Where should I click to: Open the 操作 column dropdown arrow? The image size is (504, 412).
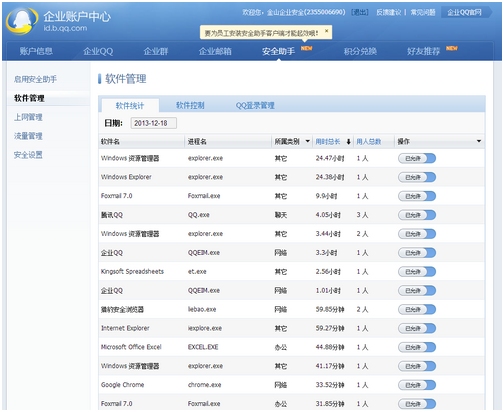479,141
